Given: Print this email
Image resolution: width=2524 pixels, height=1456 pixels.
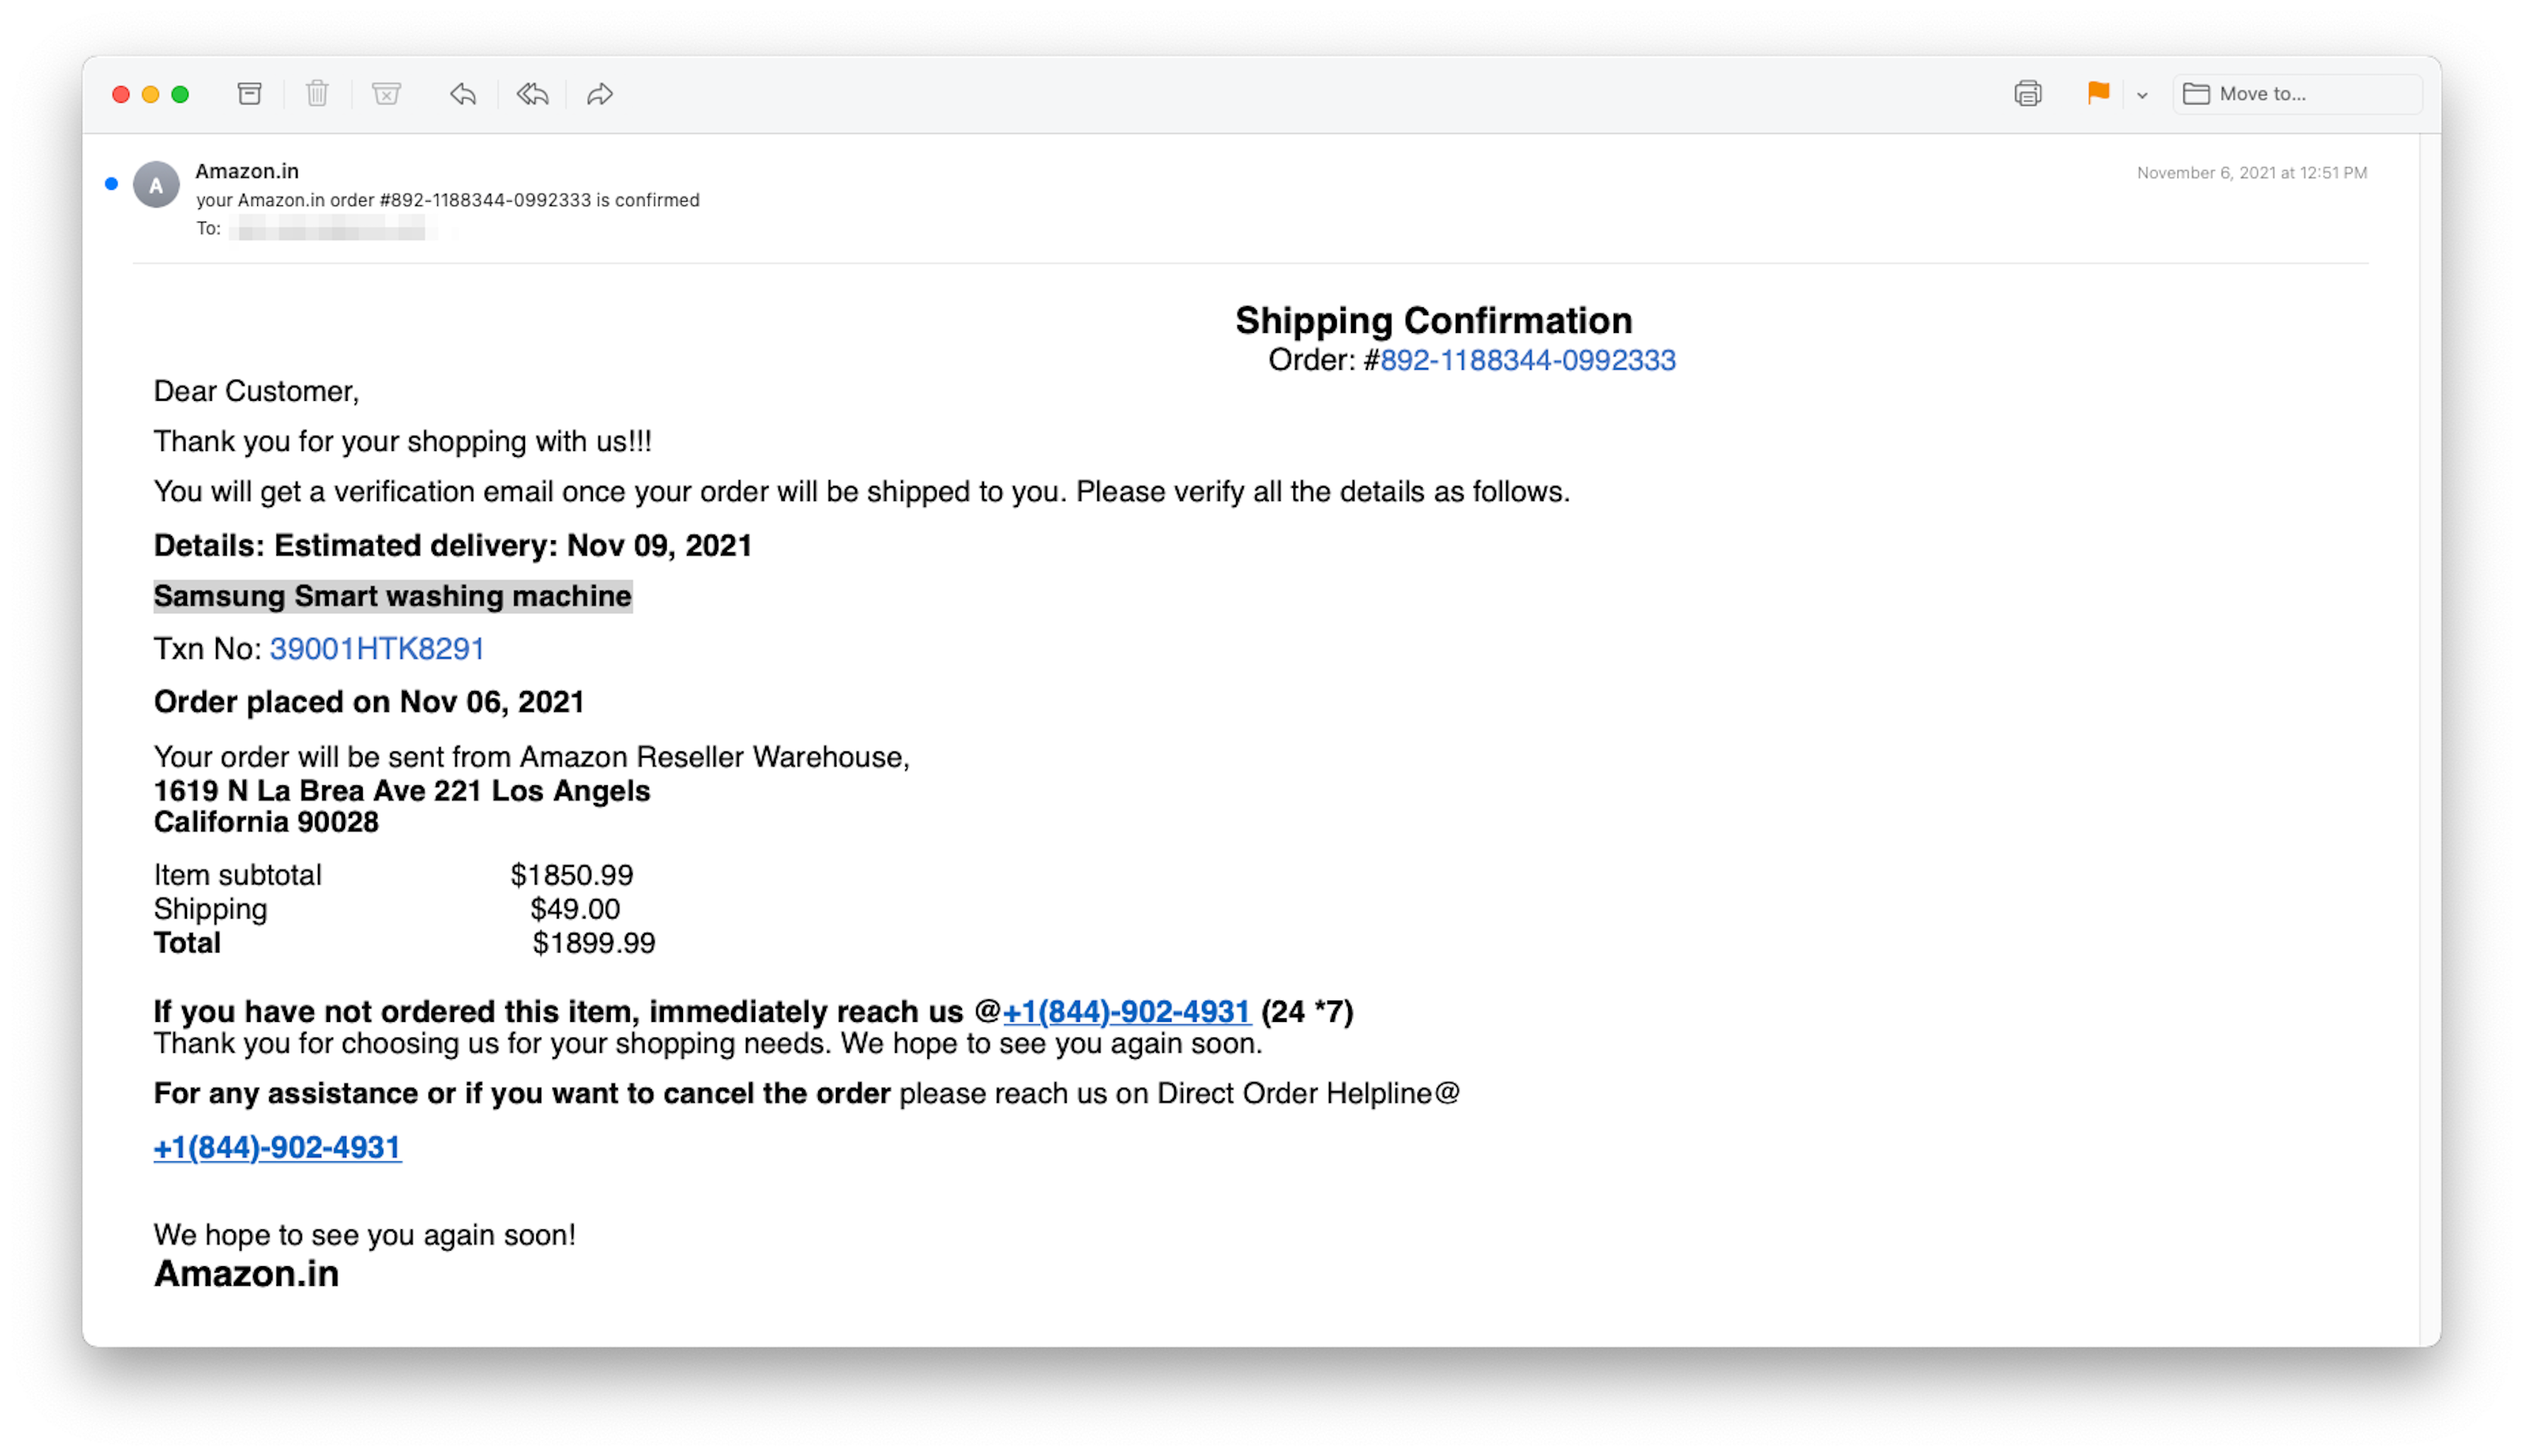Looking at the screenshot, I should [2027, 94].
